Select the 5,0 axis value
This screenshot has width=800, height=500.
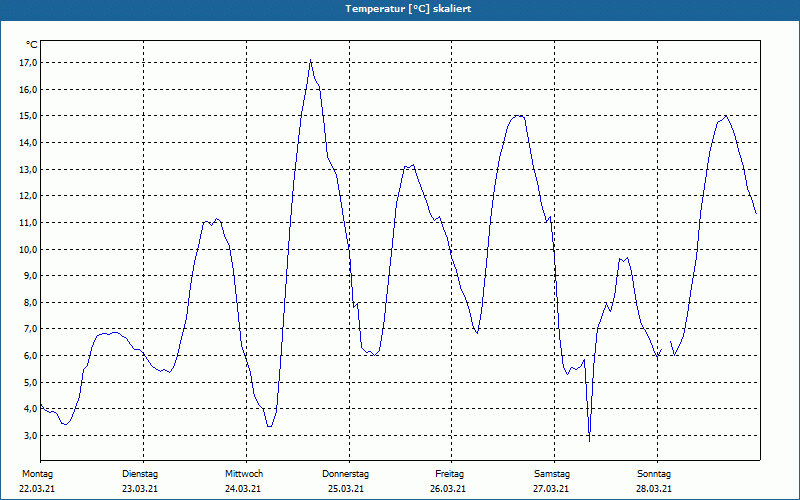pos(30,382)
